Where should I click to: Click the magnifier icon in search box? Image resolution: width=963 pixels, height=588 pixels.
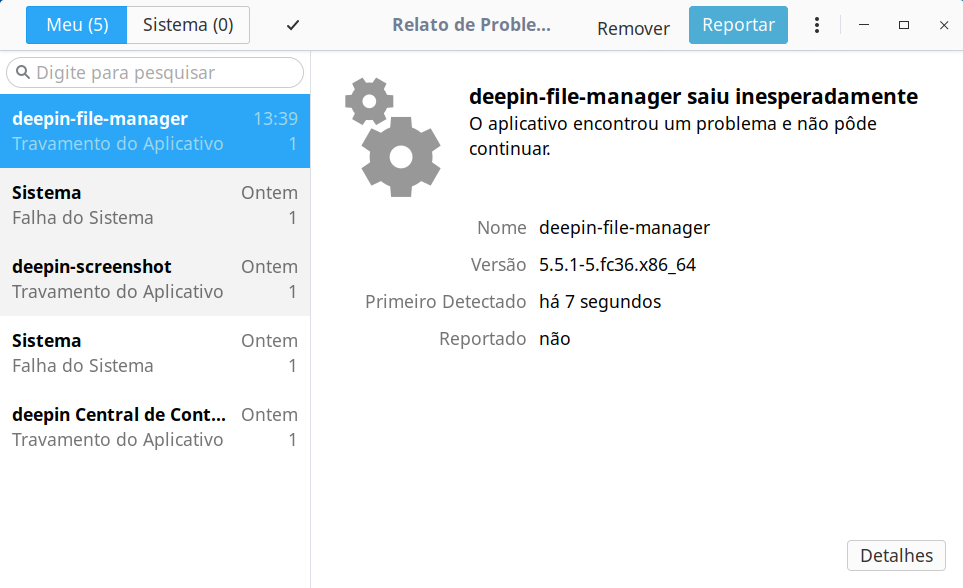[x=25, y=72]
